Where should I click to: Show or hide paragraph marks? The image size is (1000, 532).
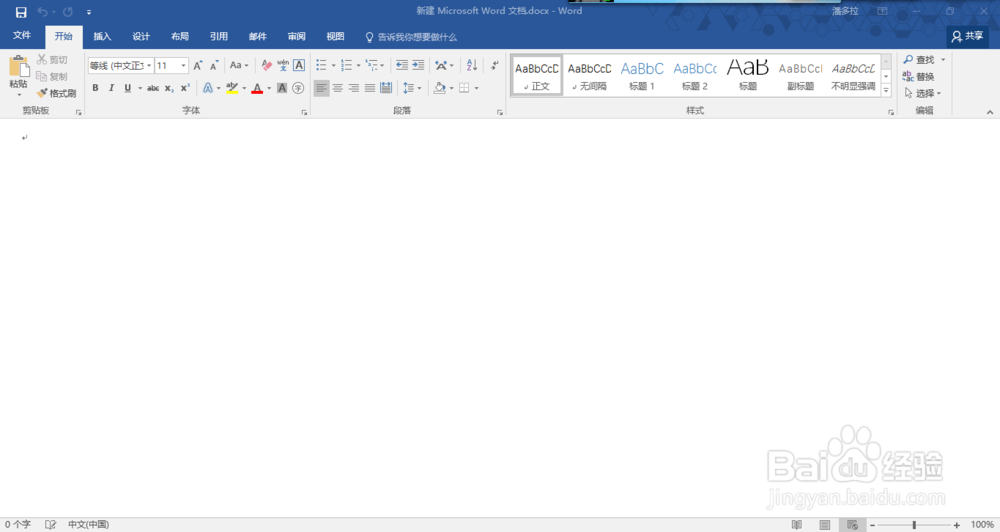[x=495, y=65]
